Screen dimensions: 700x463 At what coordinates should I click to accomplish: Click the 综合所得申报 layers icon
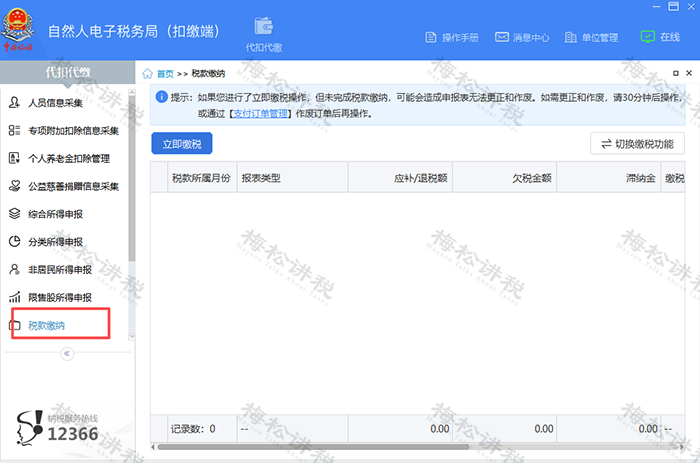pyautogui.click(x=14, y=214)
